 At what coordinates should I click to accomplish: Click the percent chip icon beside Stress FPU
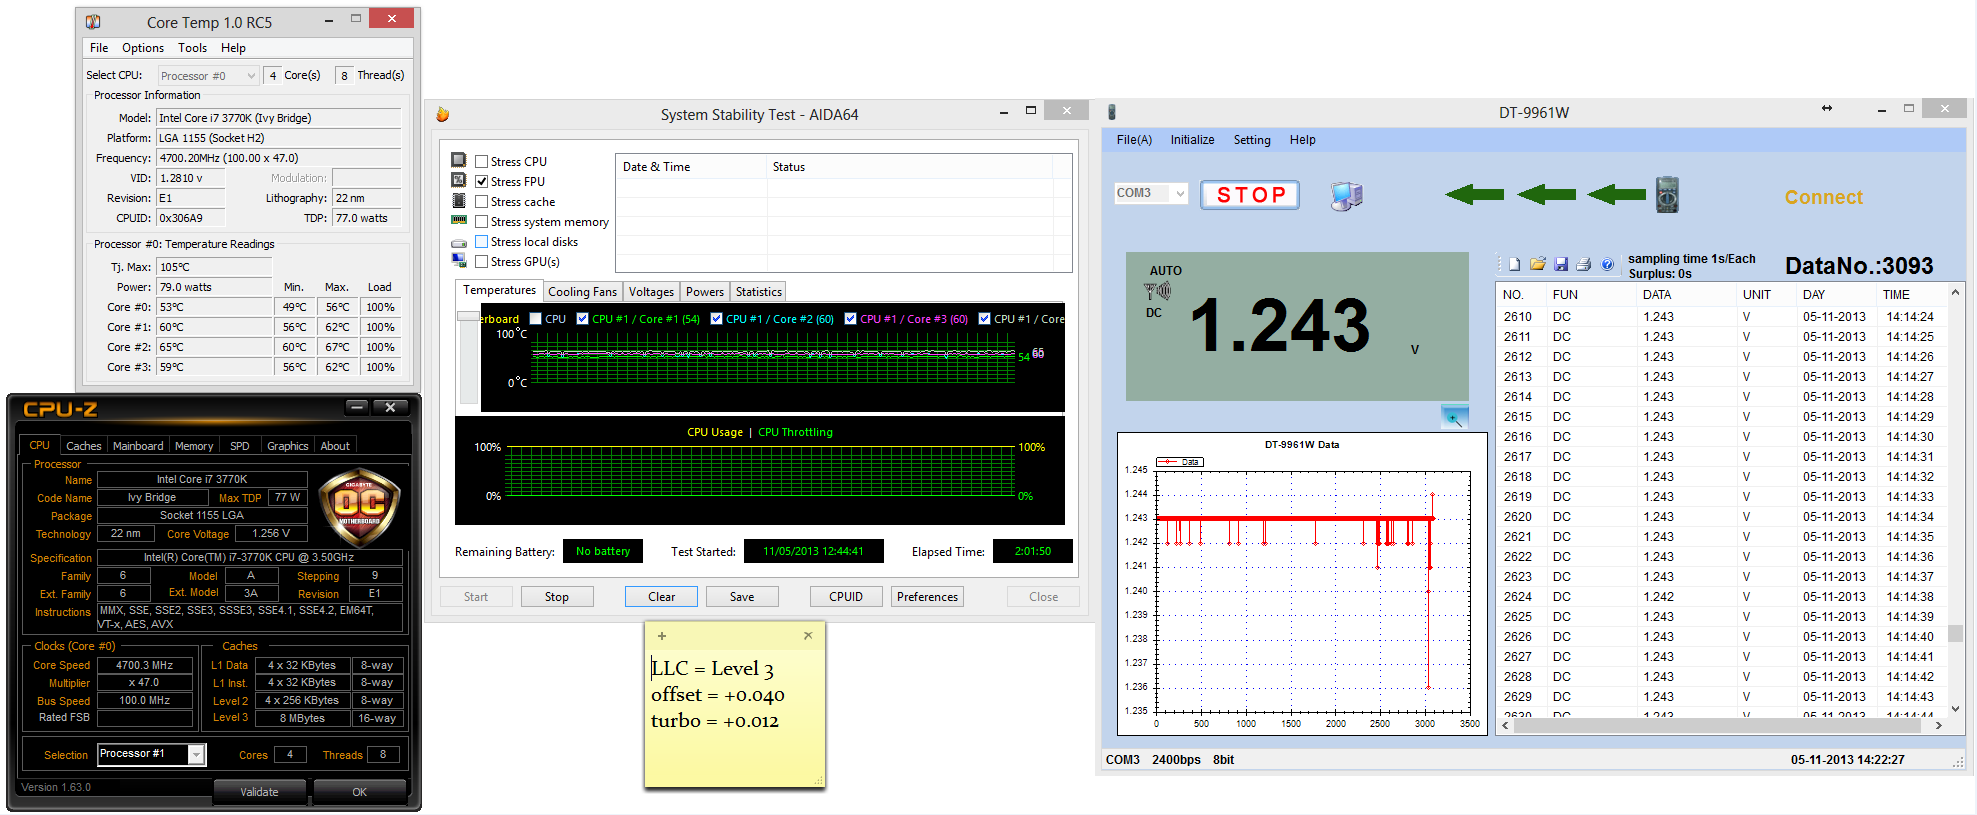click(x=459, y=180)
